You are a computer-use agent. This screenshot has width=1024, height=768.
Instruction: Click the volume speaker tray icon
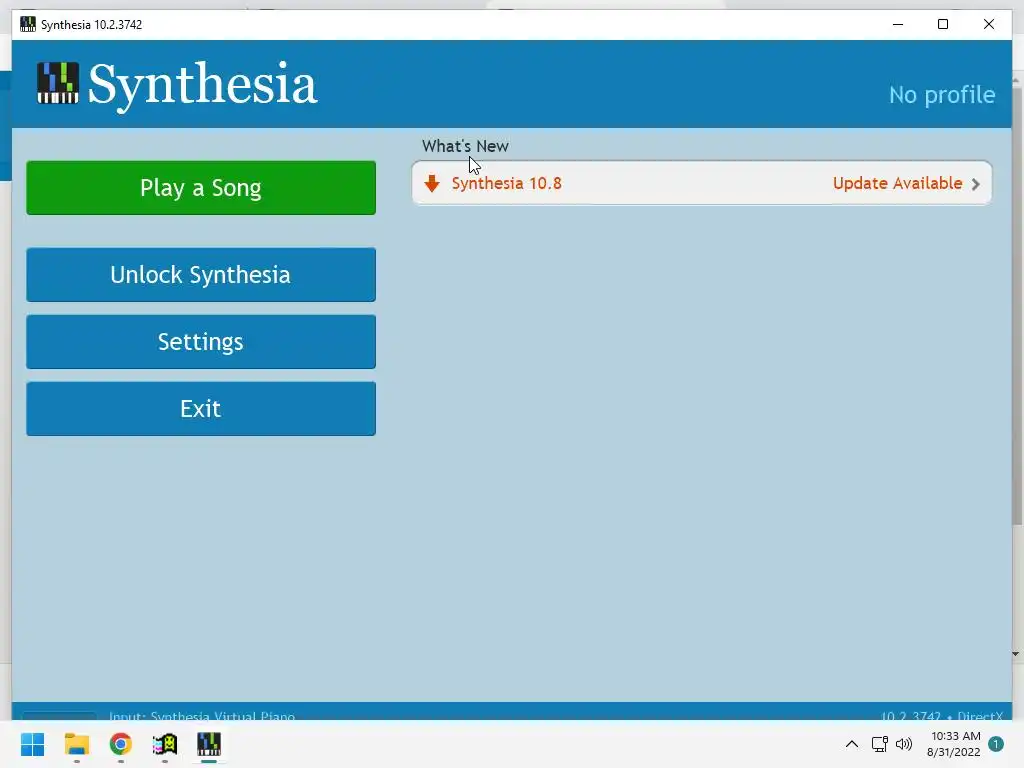pyautogui.click(x=904, y=744)
